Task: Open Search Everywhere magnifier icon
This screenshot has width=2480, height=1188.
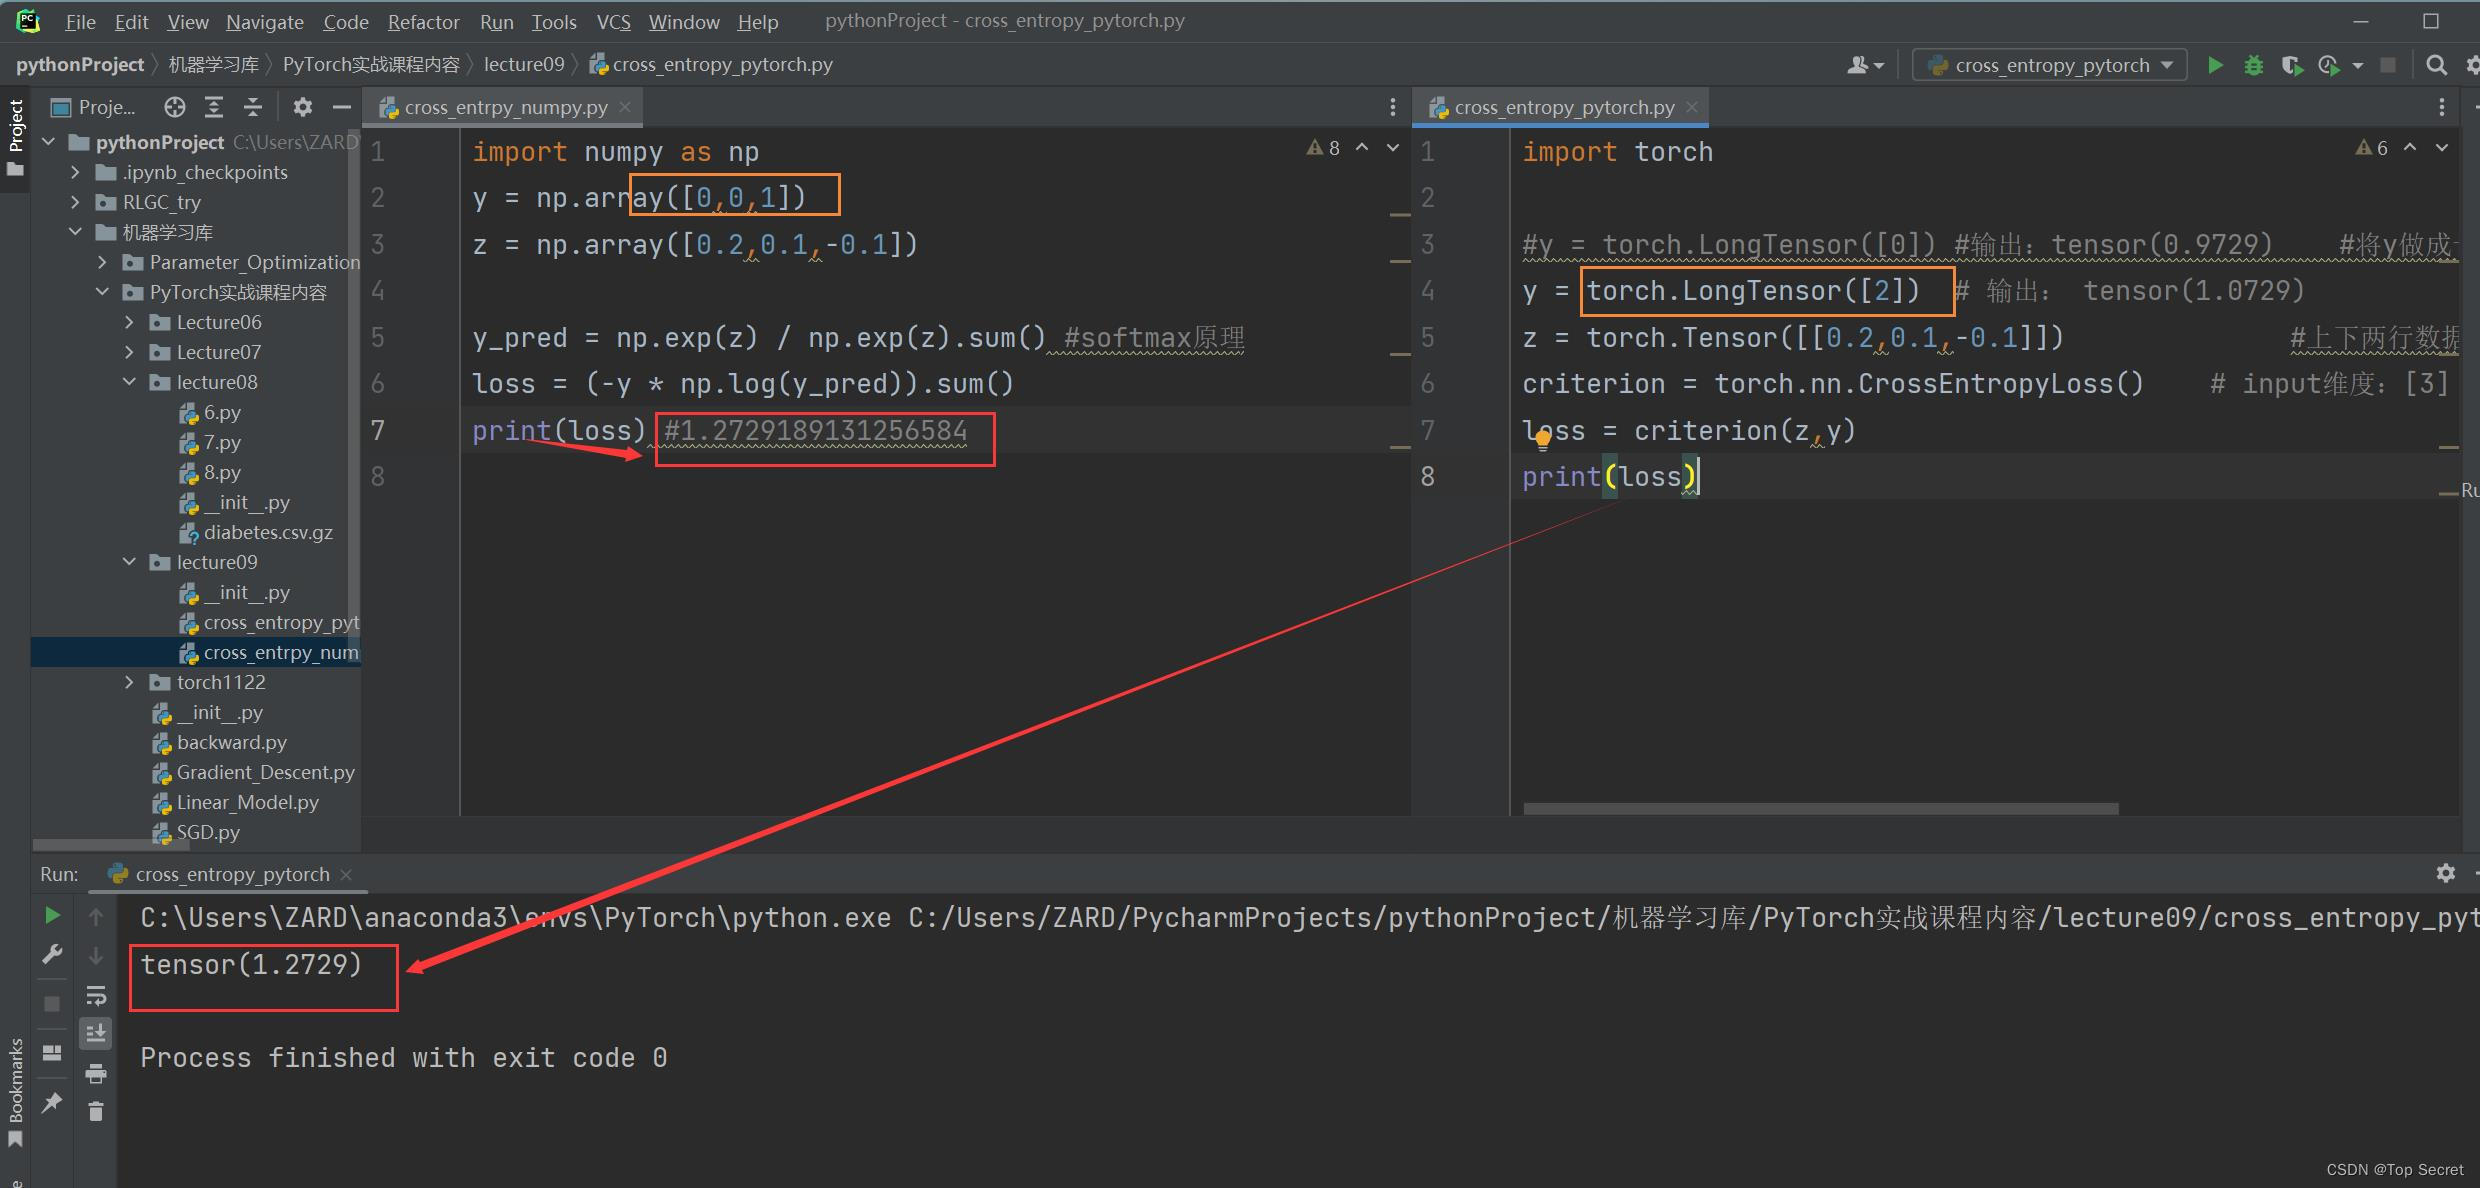Action: point(2436,65)
